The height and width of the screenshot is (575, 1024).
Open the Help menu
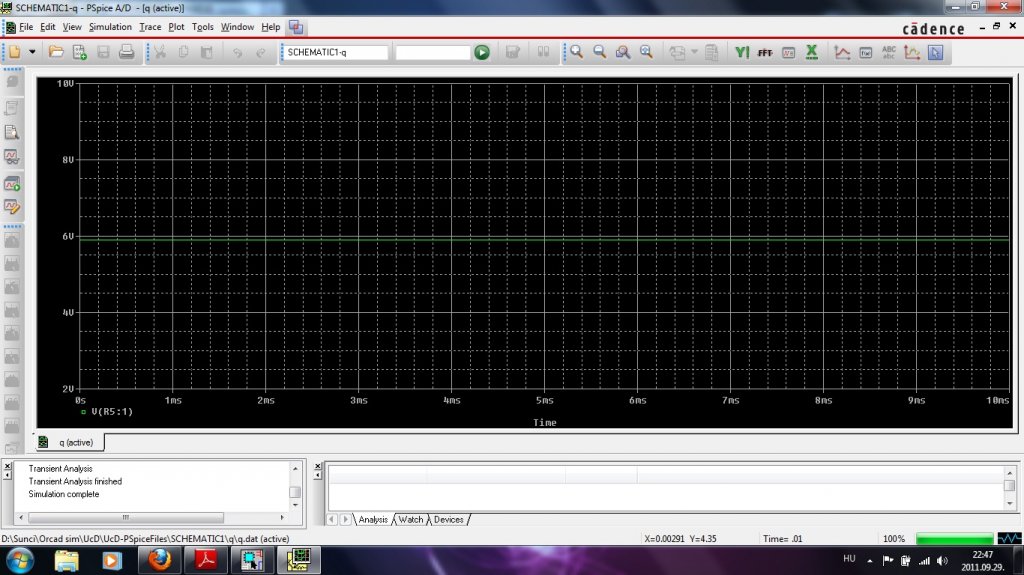coord(270,27)
